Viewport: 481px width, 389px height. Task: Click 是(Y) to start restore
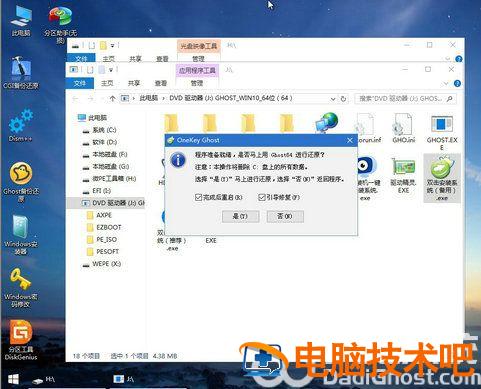(240, 216)
